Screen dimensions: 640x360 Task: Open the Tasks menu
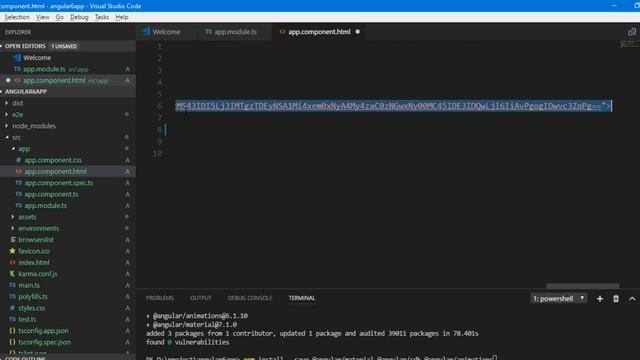pyautogui.click(x=102, y=17)
